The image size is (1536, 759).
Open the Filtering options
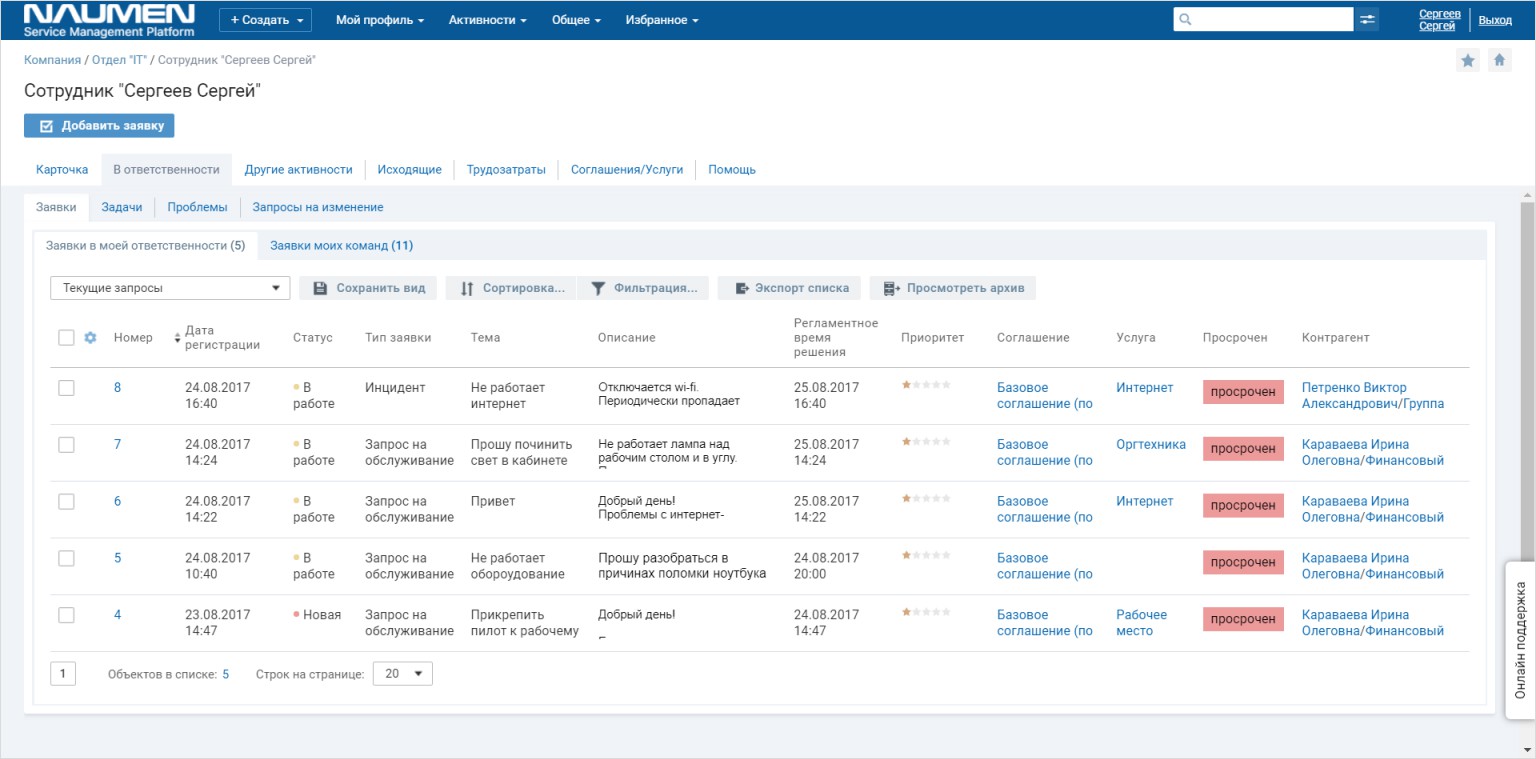point(644,288)
